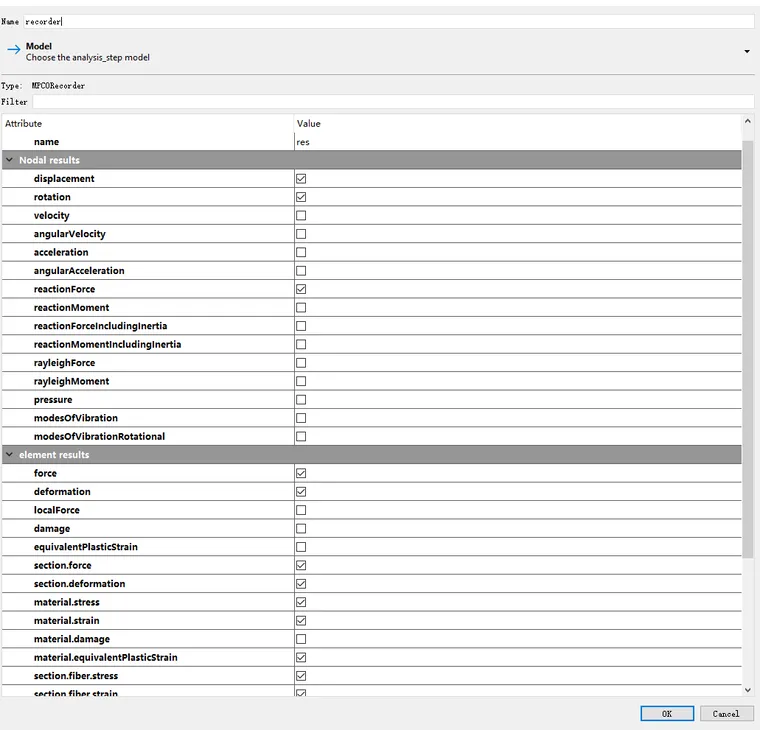Enable the velocity checkbox

(301, 216)
